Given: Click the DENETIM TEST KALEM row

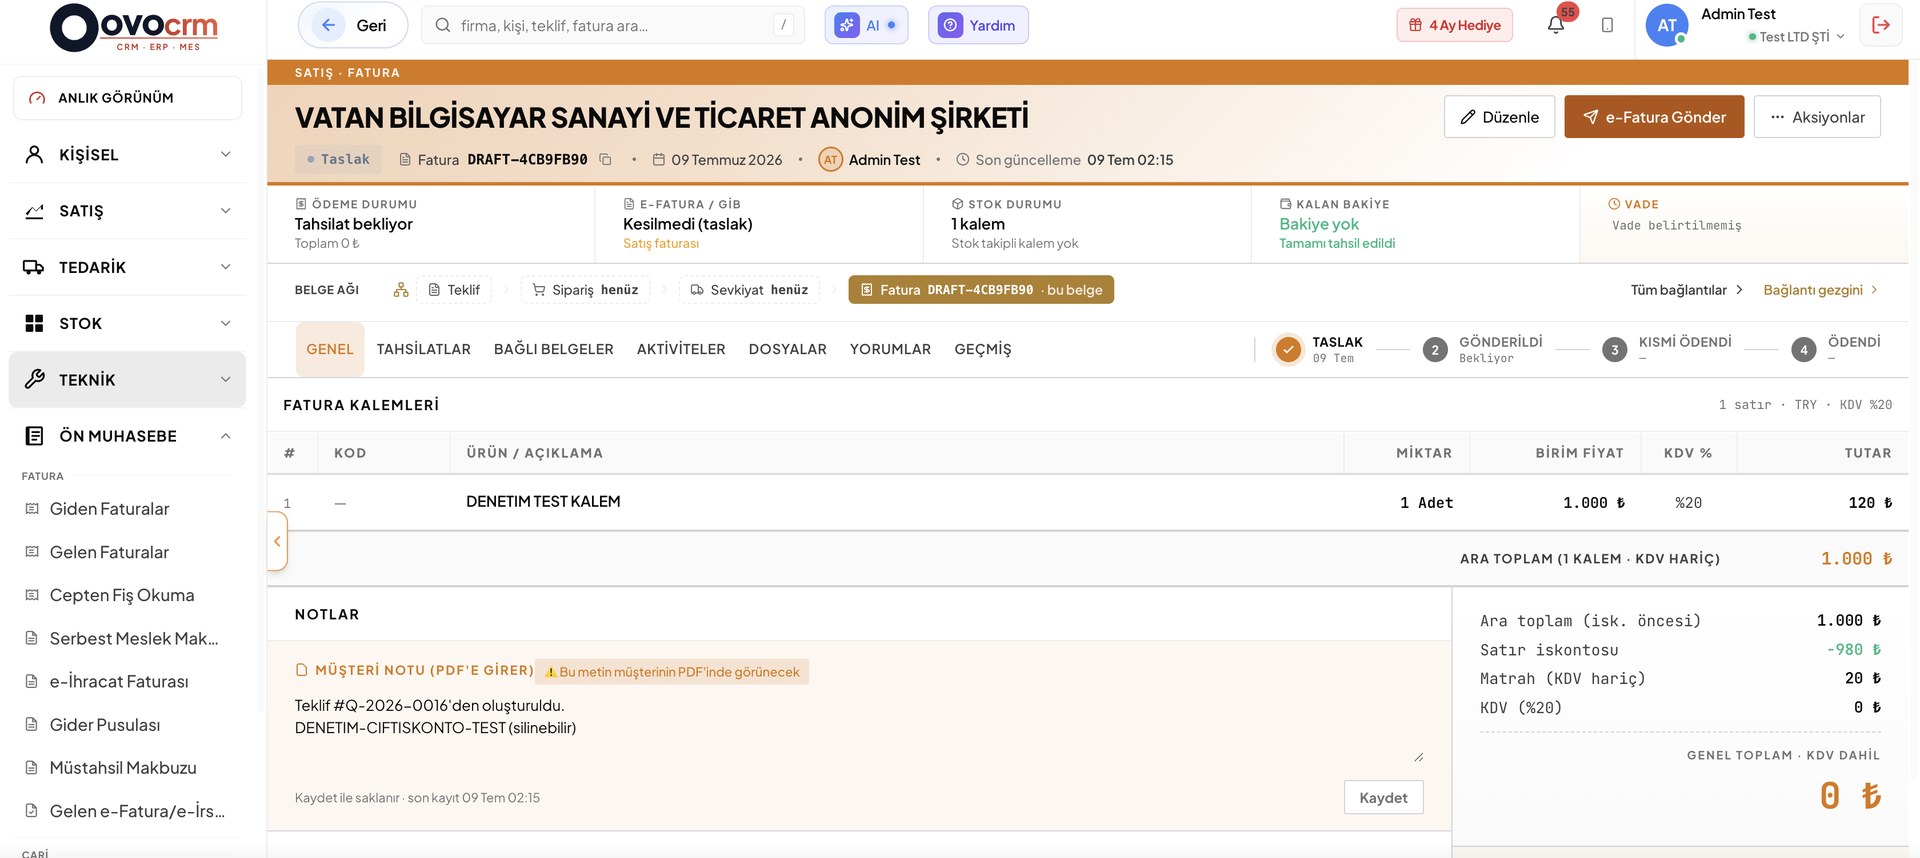Looking at the screenshot, I should pyautogui.click(x=1088, y=502).
